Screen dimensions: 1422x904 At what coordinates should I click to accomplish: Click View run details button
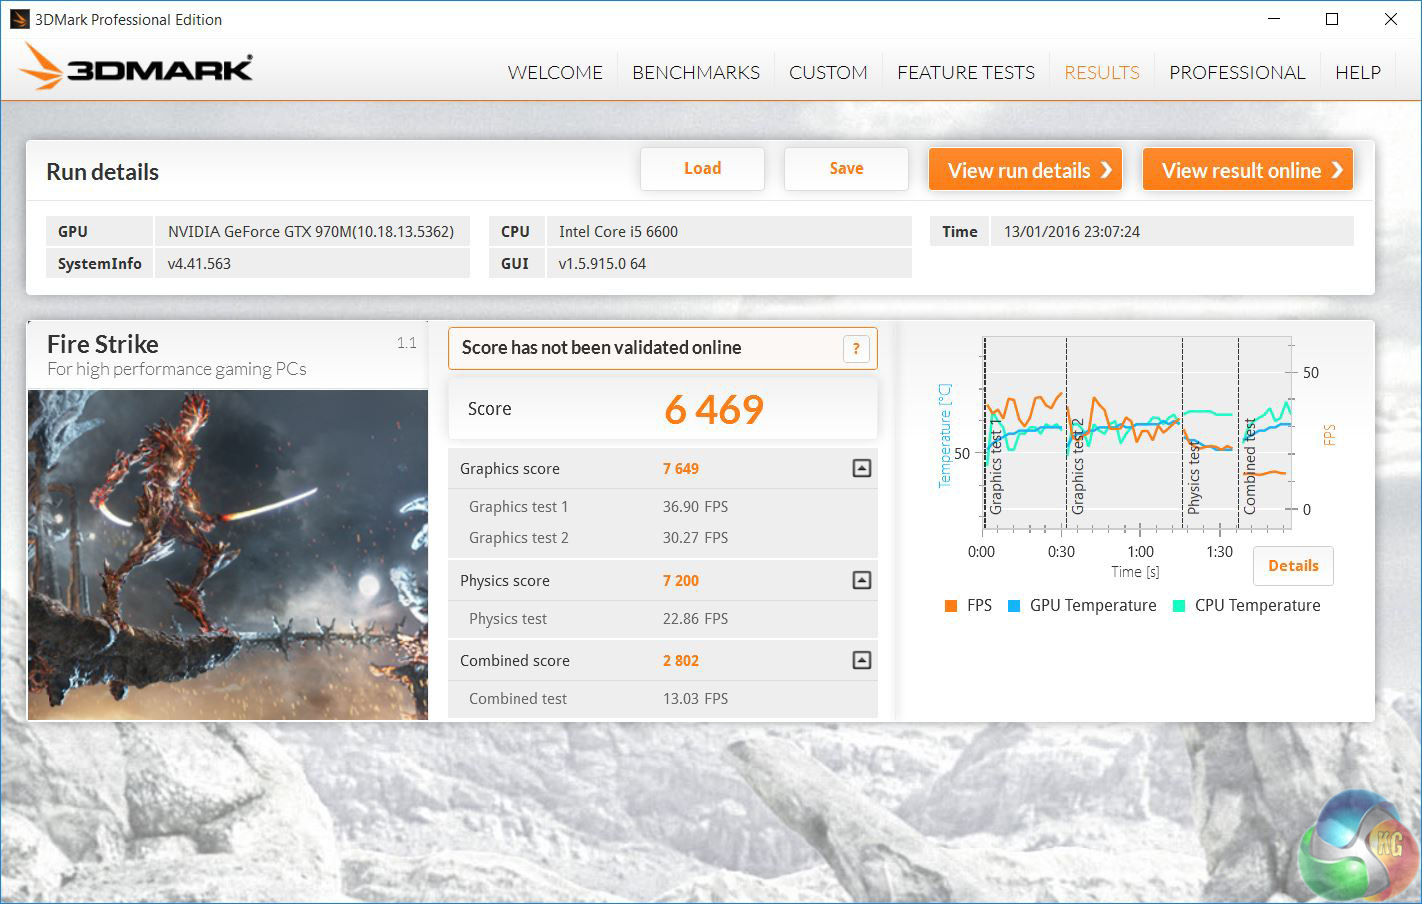click(x=1025, y=170)
